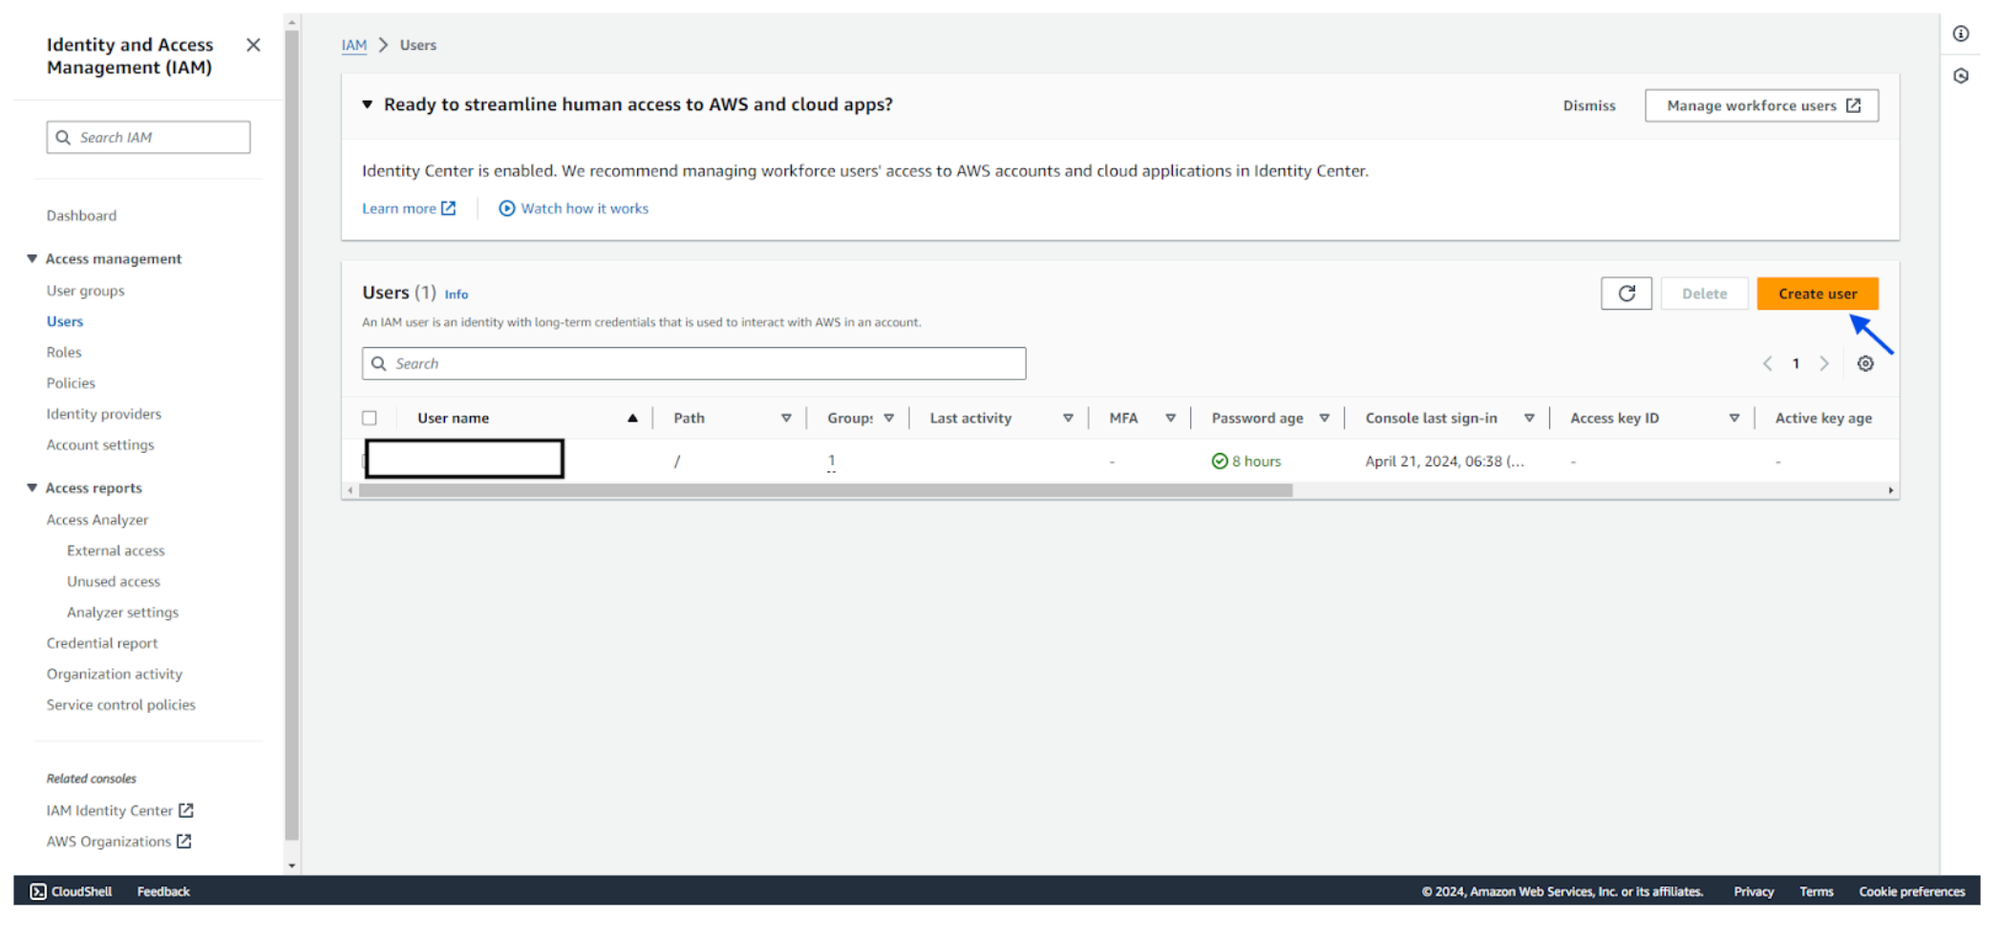
Task: Click the Create user button
Action: point(1817,293)
